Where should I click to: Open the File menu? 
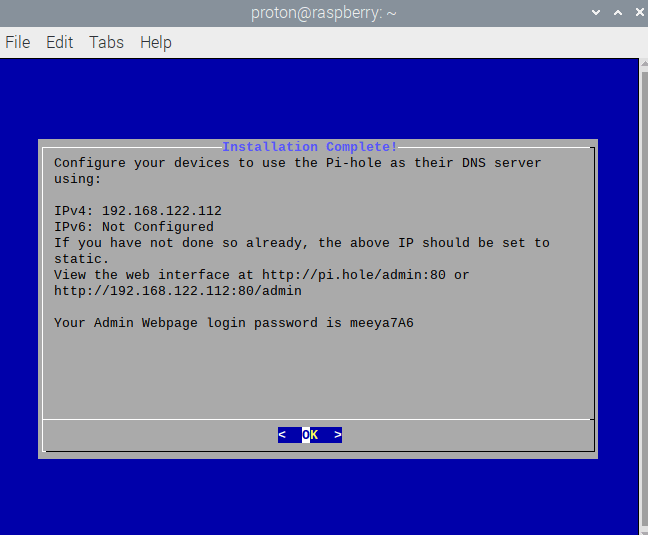pos(18,42)
